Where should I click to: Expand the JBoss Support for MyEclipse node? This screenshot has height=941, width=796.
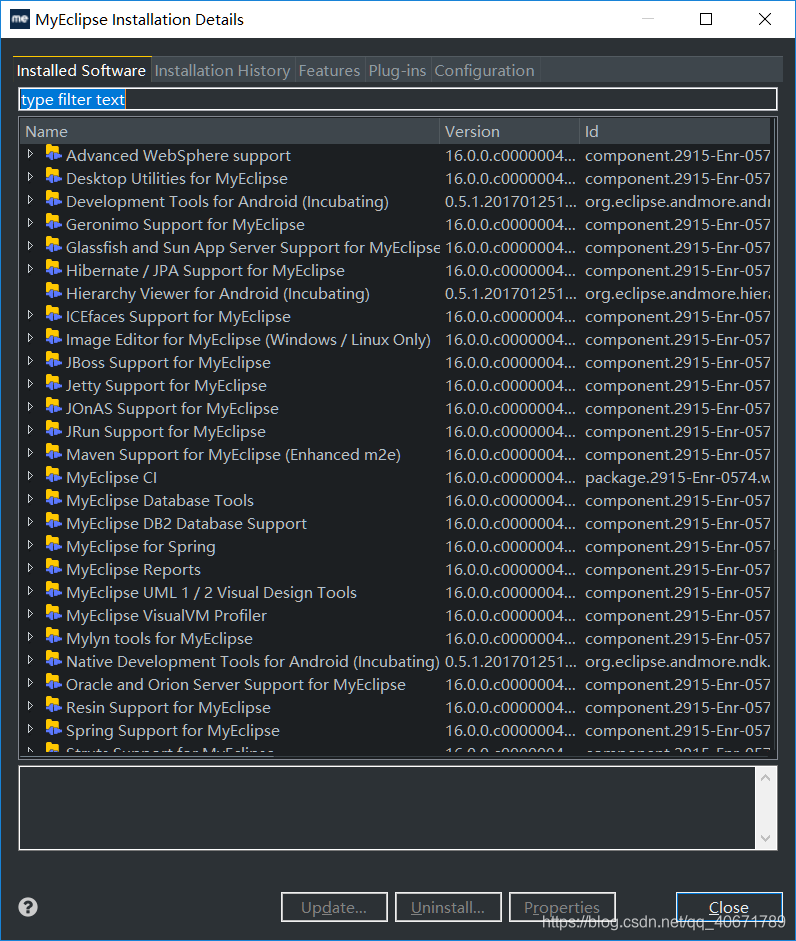pos(30,361)
